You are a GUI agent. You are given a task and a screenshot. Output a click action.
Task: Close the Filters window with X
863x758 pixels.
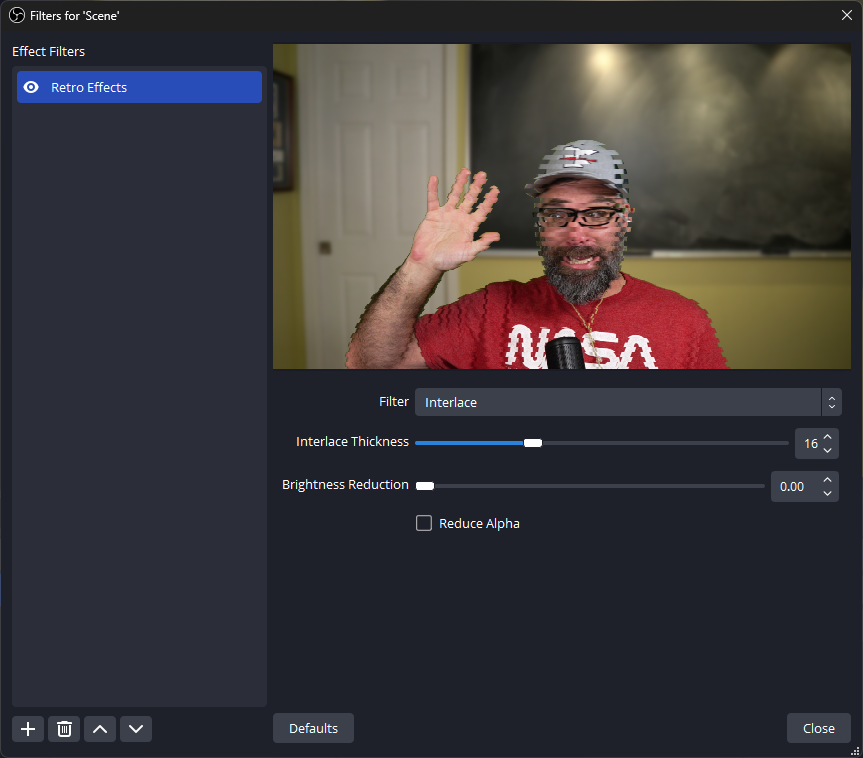(x=846, y=15)
